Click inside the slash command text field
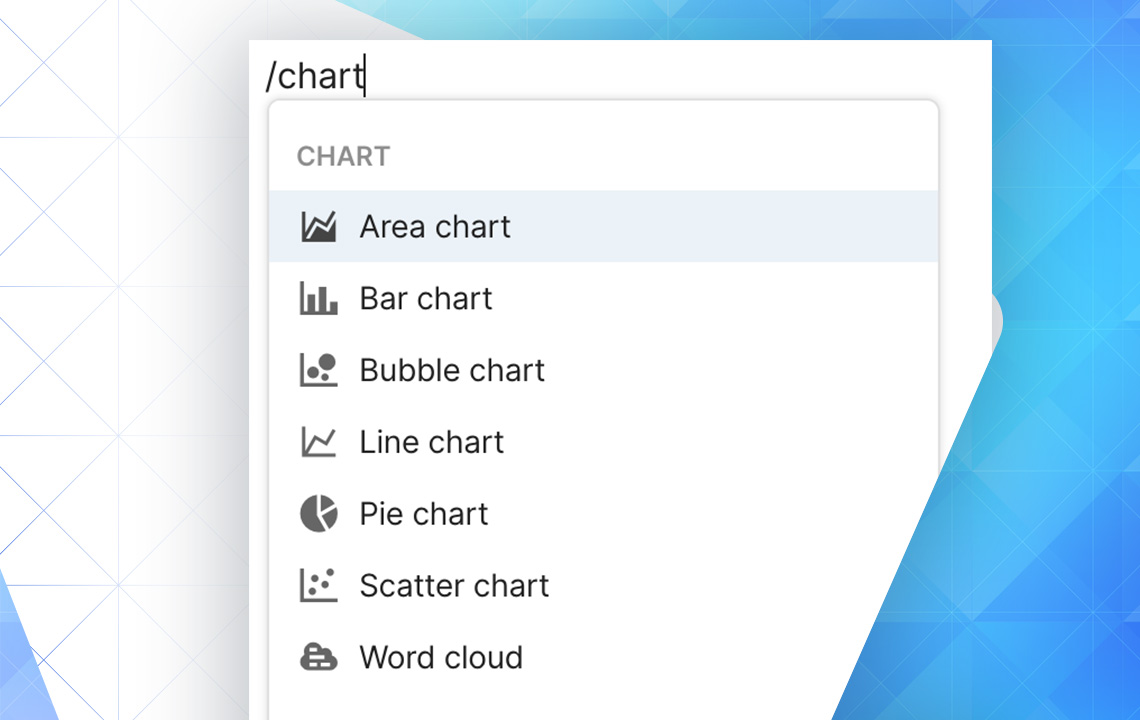 tap(500, 75)
